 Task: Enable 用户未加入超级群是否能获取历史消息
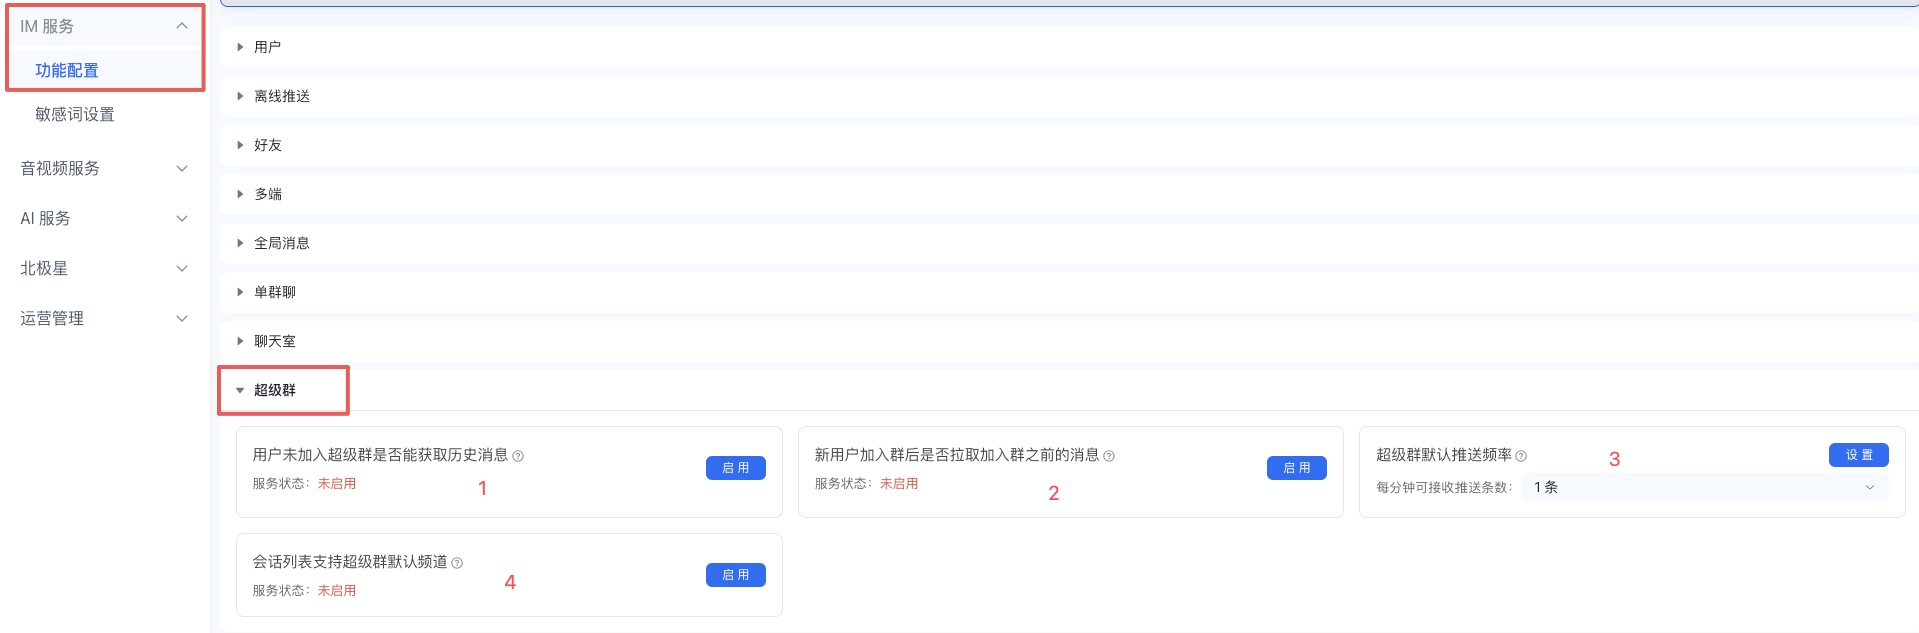[x=736, y=468]
